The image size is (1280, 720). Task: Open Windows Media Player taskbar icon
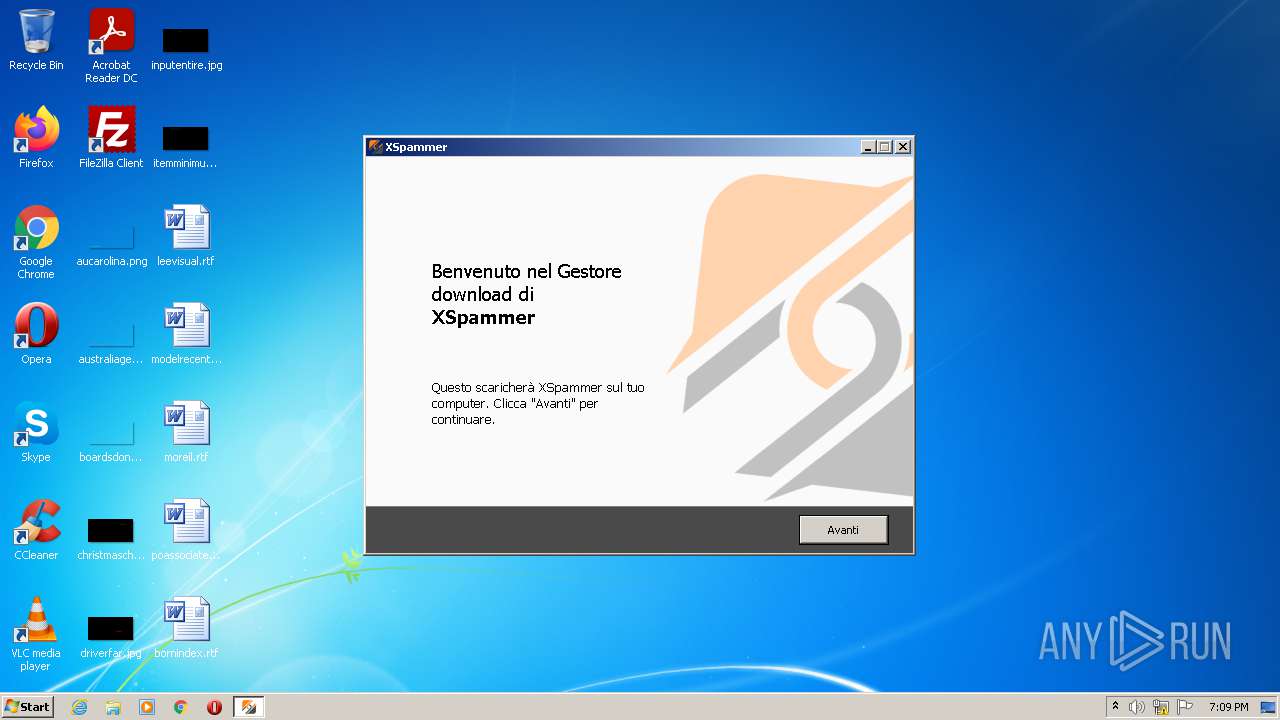147,707
